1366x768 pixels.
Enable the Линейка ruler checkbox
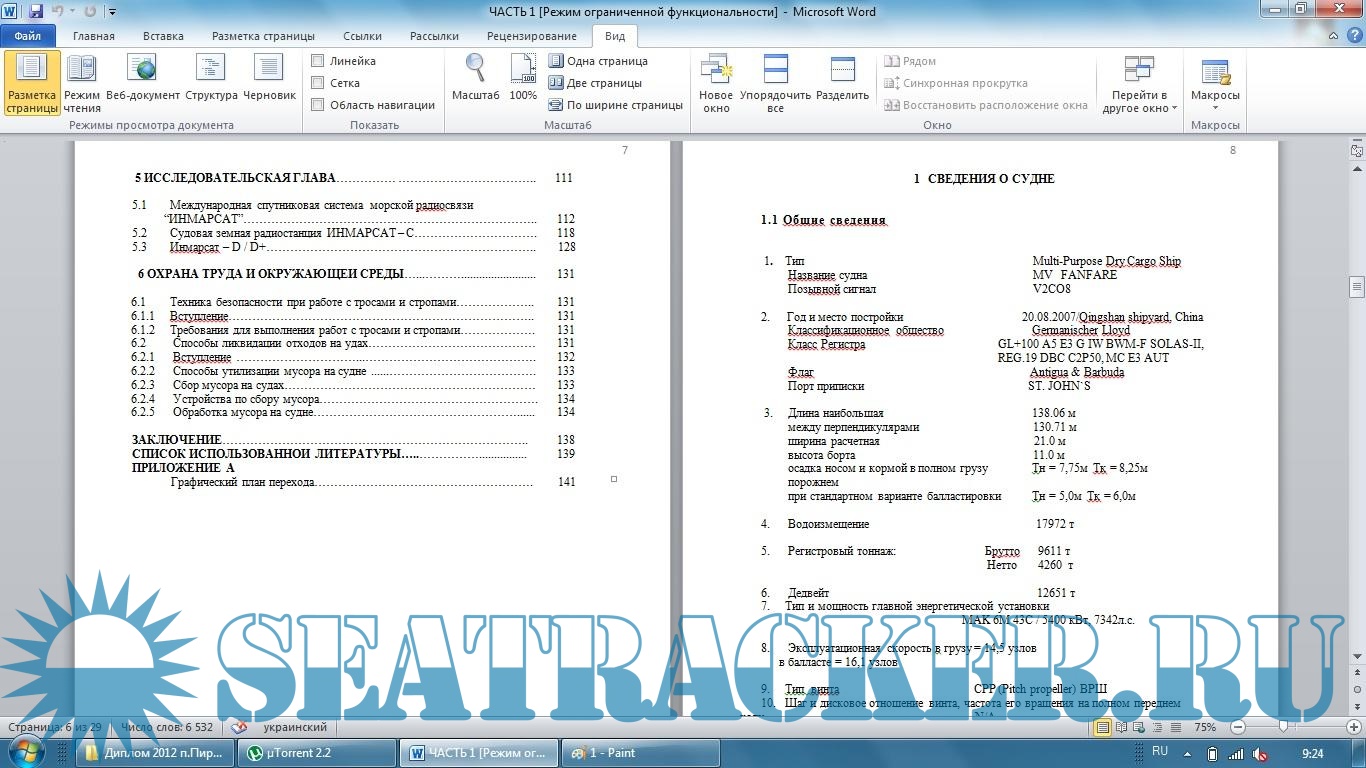click(318, 61)
